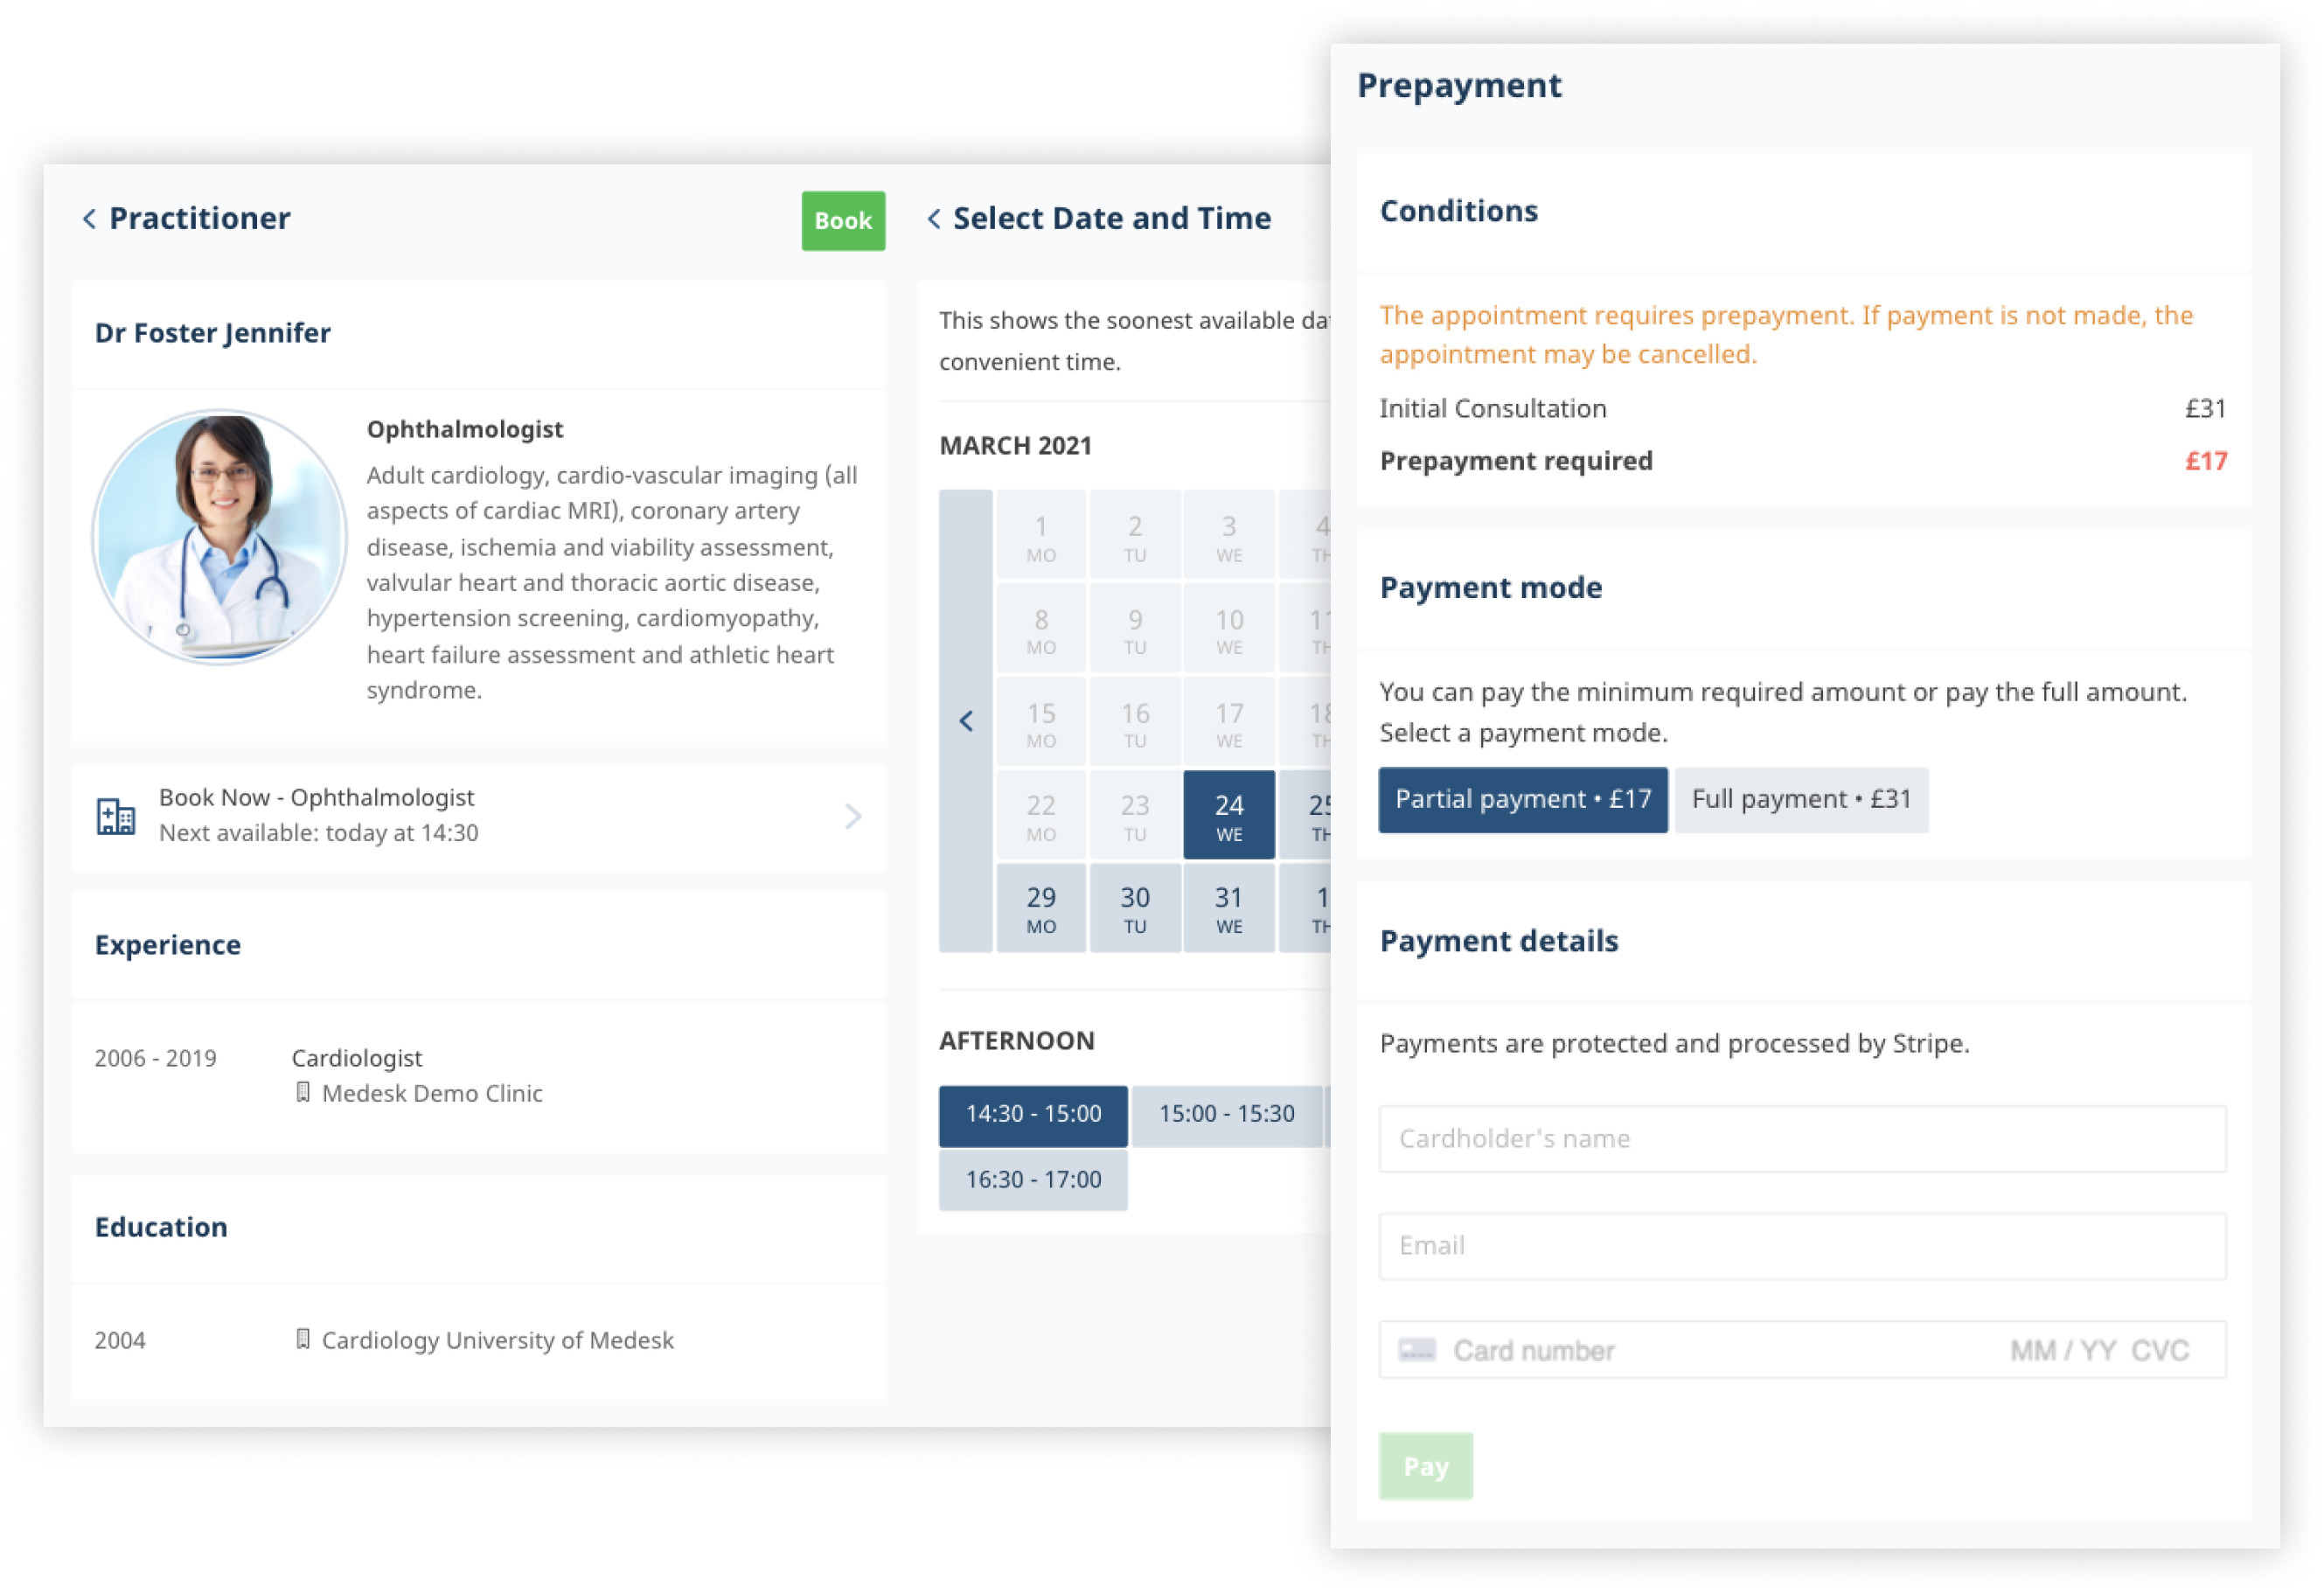2324x1593 pixels.
Task: Click the Book button to proceed
Action: point(840,219)
